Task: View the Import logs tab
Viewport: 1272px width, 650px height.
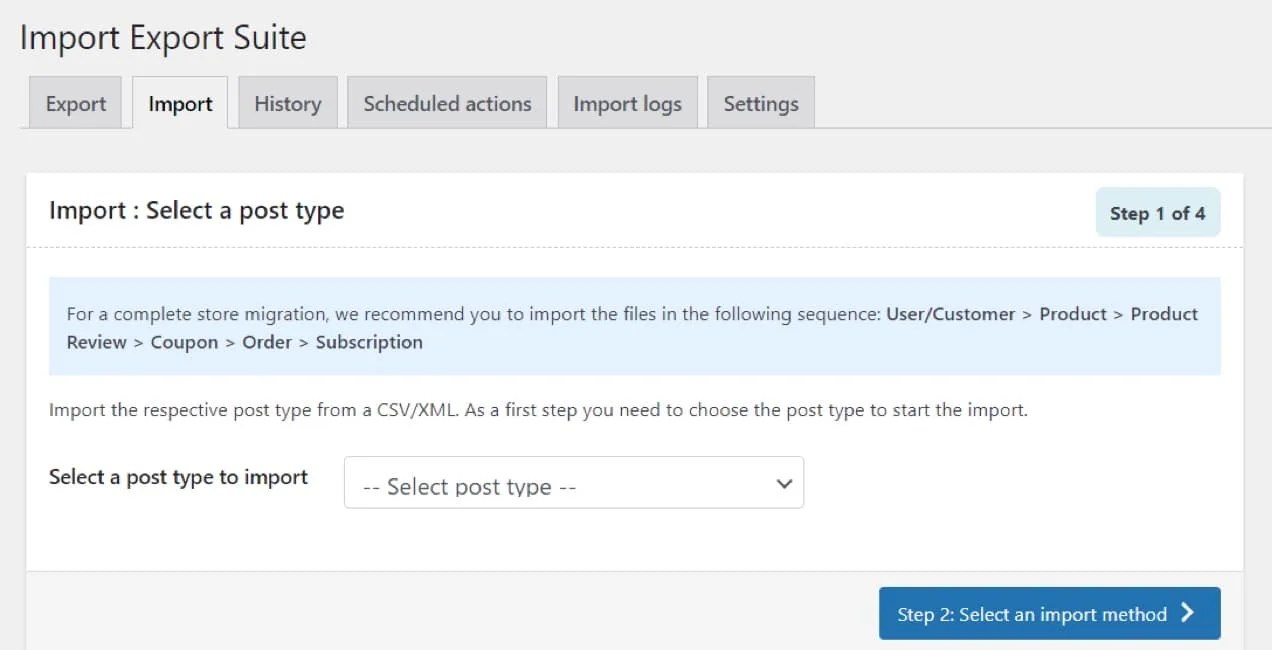Action: point(627,104)
